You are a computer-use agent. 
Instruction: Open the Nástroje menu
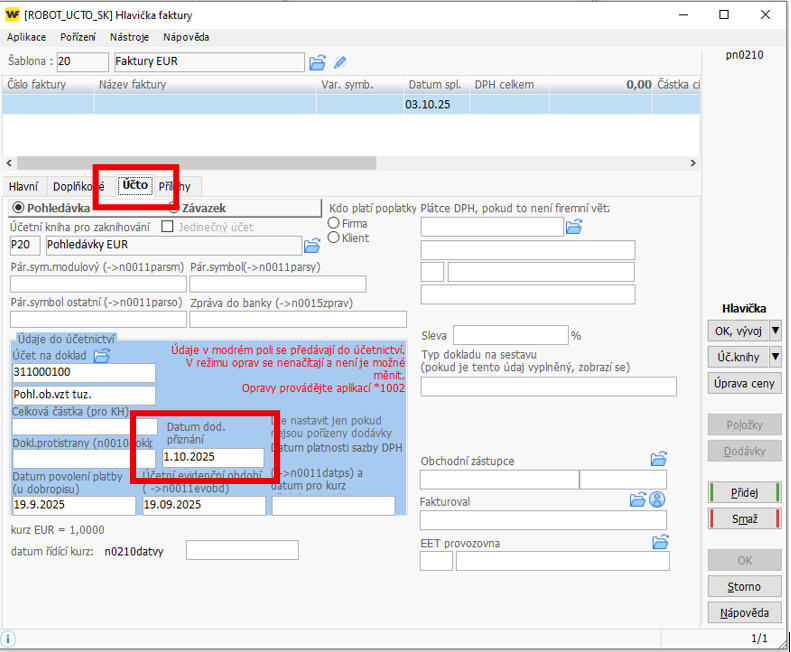coord(130,37)
